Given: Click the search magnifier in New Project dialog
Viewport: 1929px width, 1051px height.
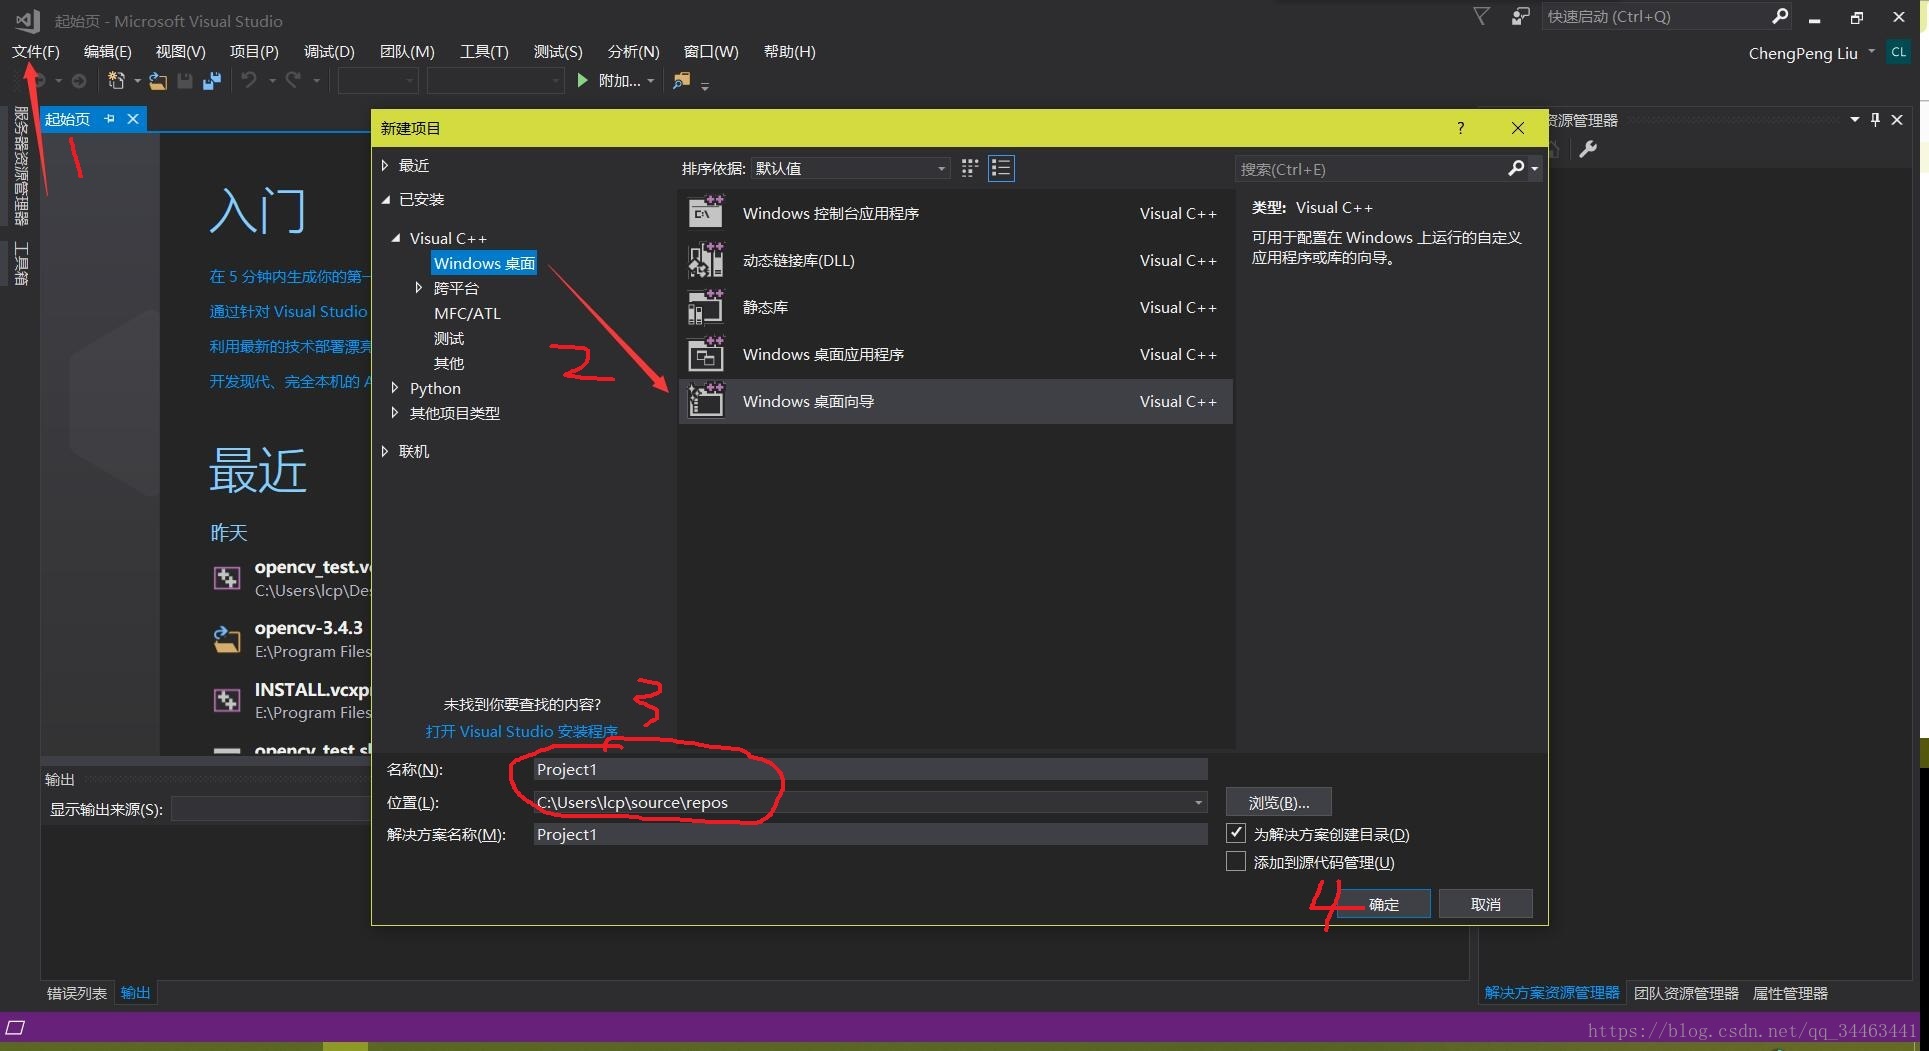Looking at the screenshot, I should (x=1516, y=169).
